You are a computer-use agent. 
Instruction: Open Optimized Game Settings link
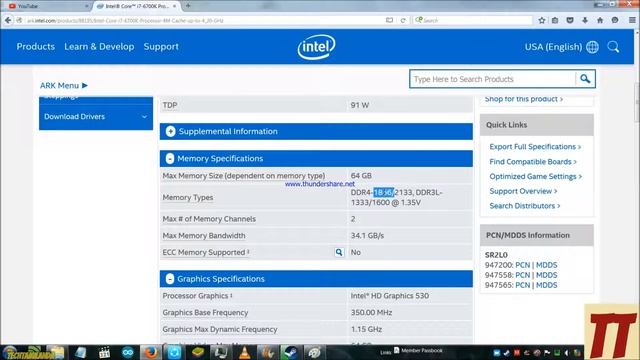pos(536,176)
